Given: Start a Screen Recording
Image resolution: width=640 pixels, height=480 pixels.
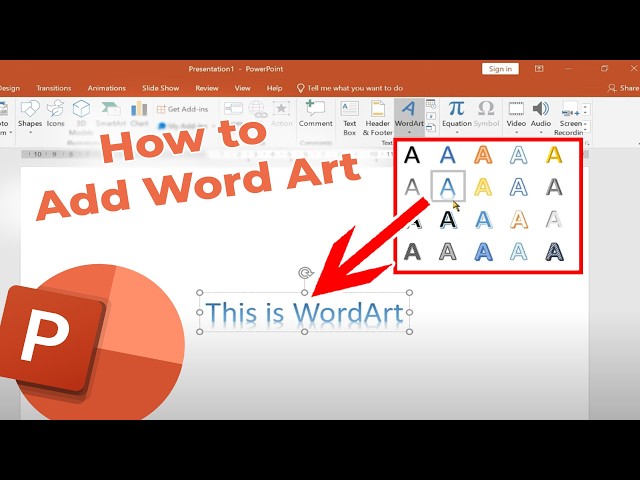Looking at the screenshot, I should pyautogui.click(x=570, y=118).
